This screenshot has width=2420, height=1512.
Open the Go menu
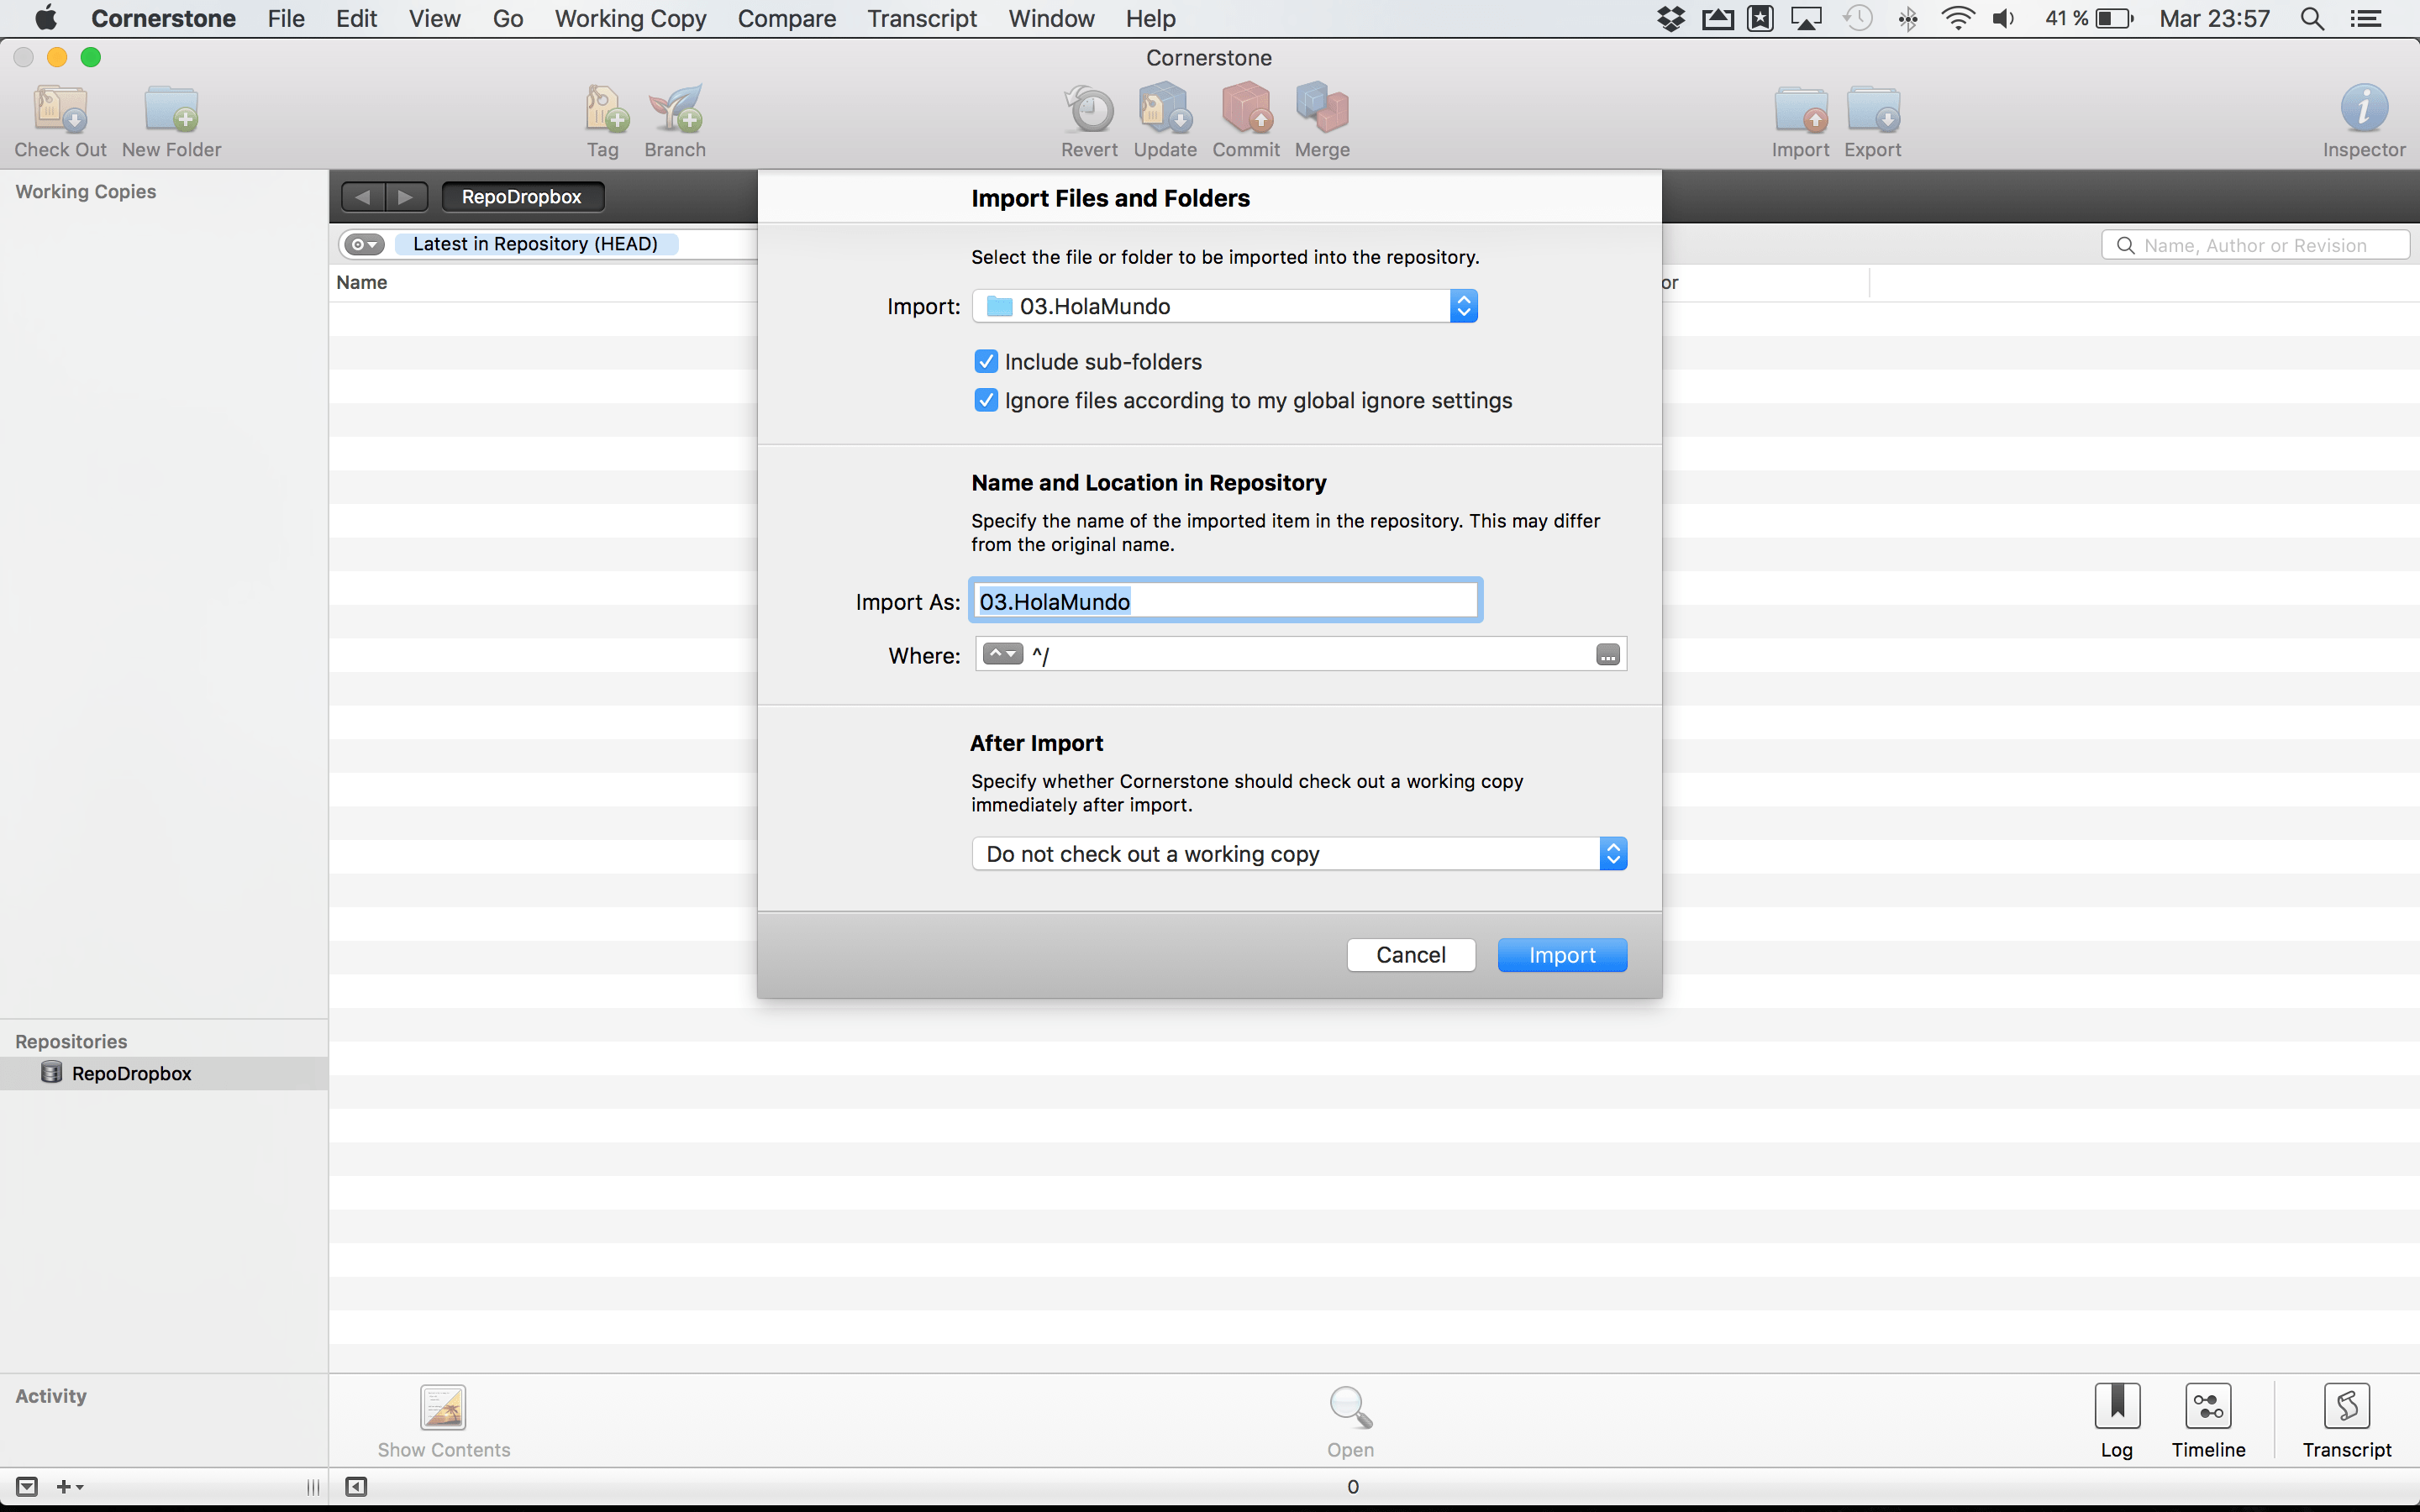507,19
